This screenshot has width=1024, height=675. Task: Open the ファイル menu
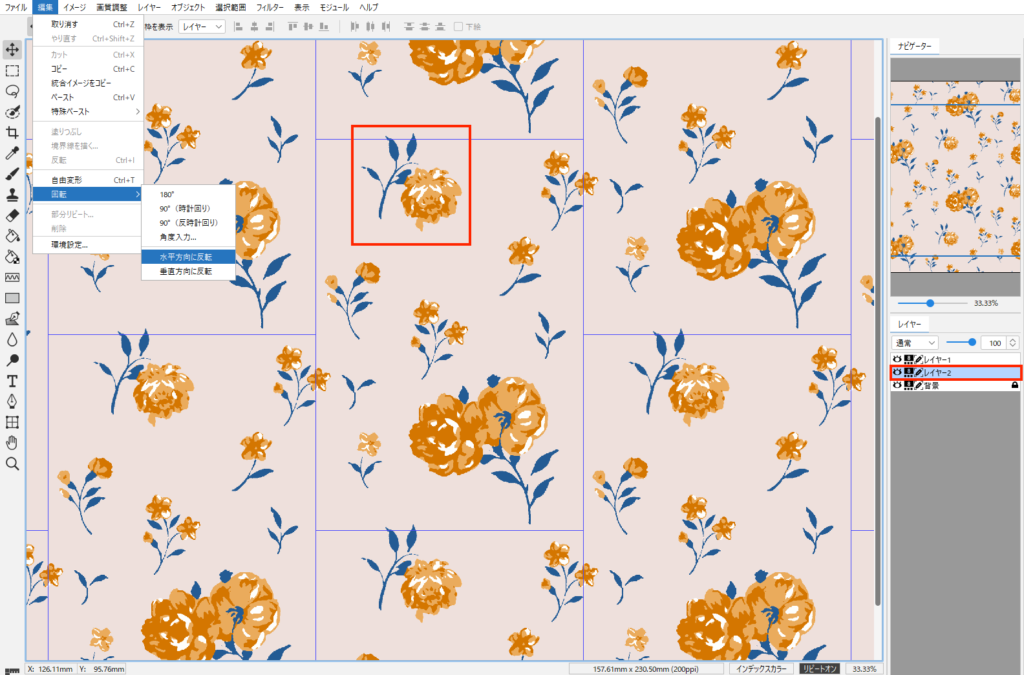[x=16, y=7]
